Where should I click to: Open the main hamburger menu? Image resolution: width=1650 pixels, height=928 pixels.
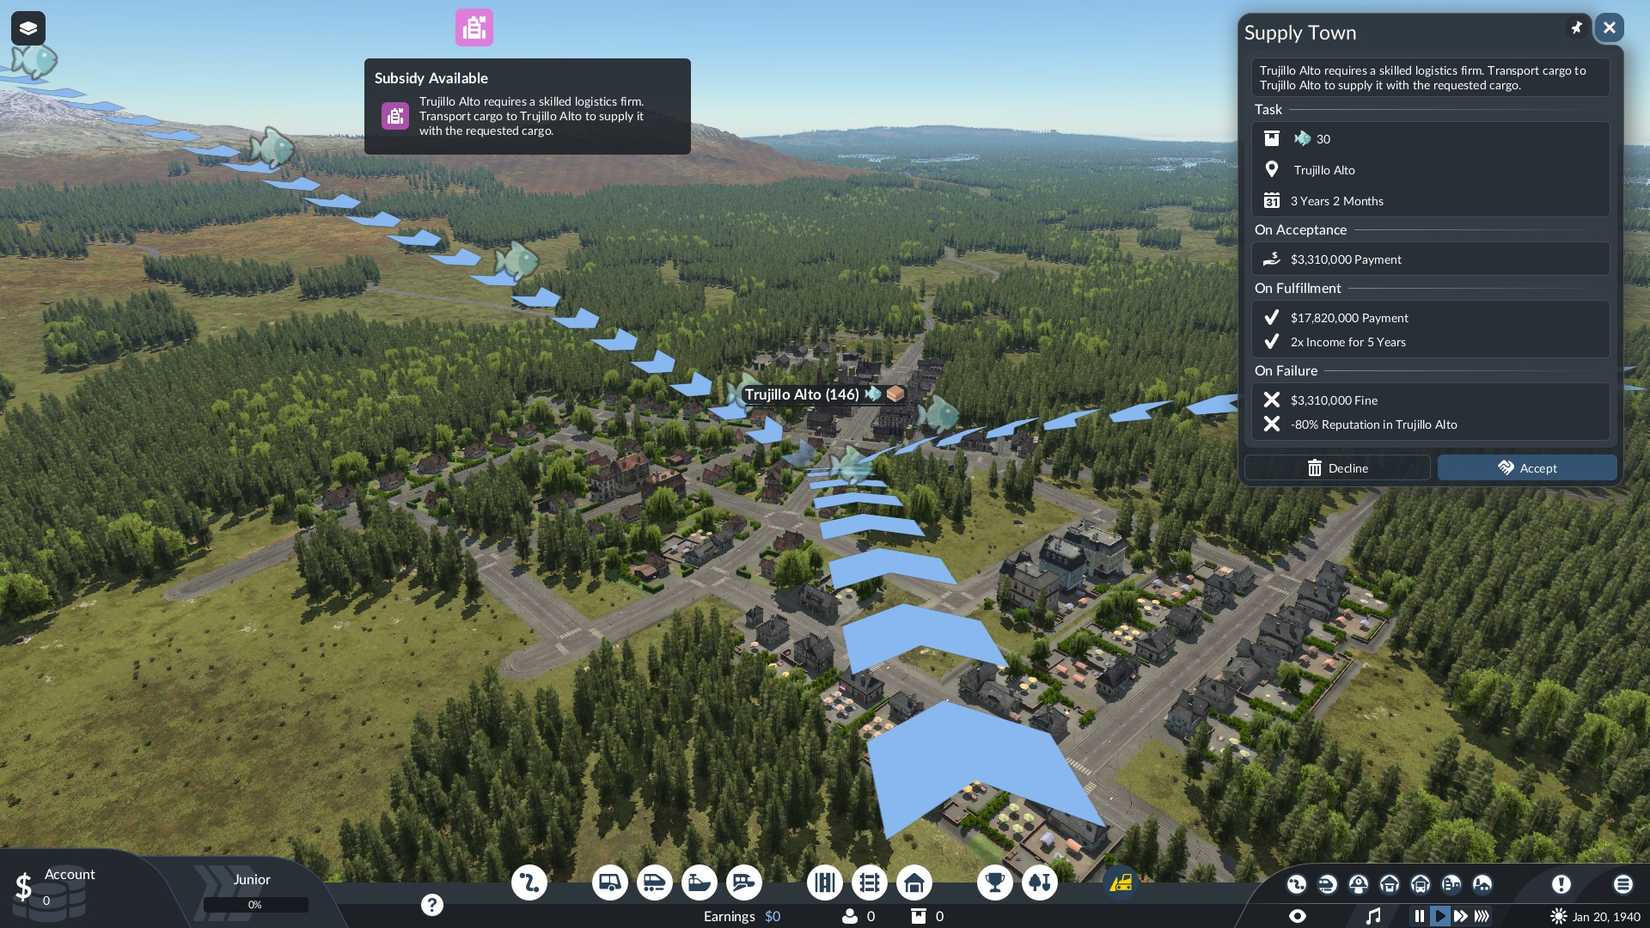click(x=1623, y=884)
